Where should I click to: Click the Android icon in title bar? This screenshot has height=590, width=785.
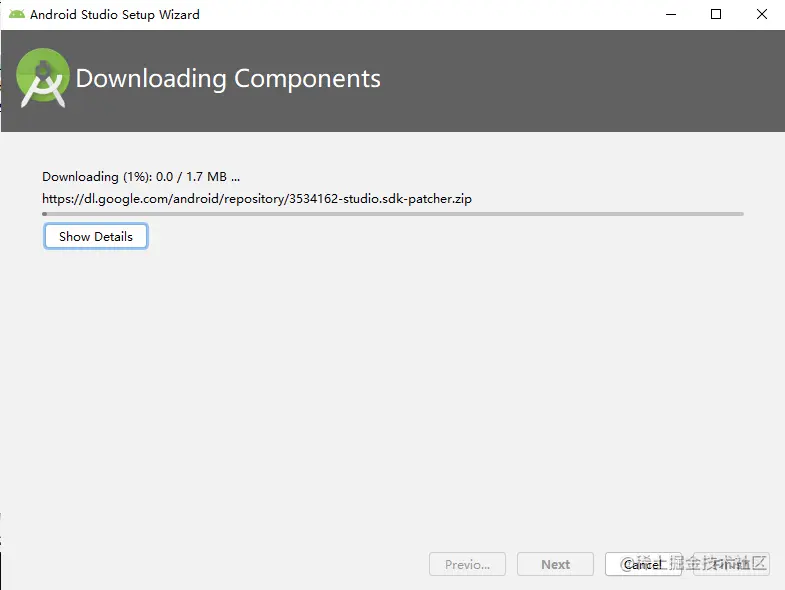(17, 14)
